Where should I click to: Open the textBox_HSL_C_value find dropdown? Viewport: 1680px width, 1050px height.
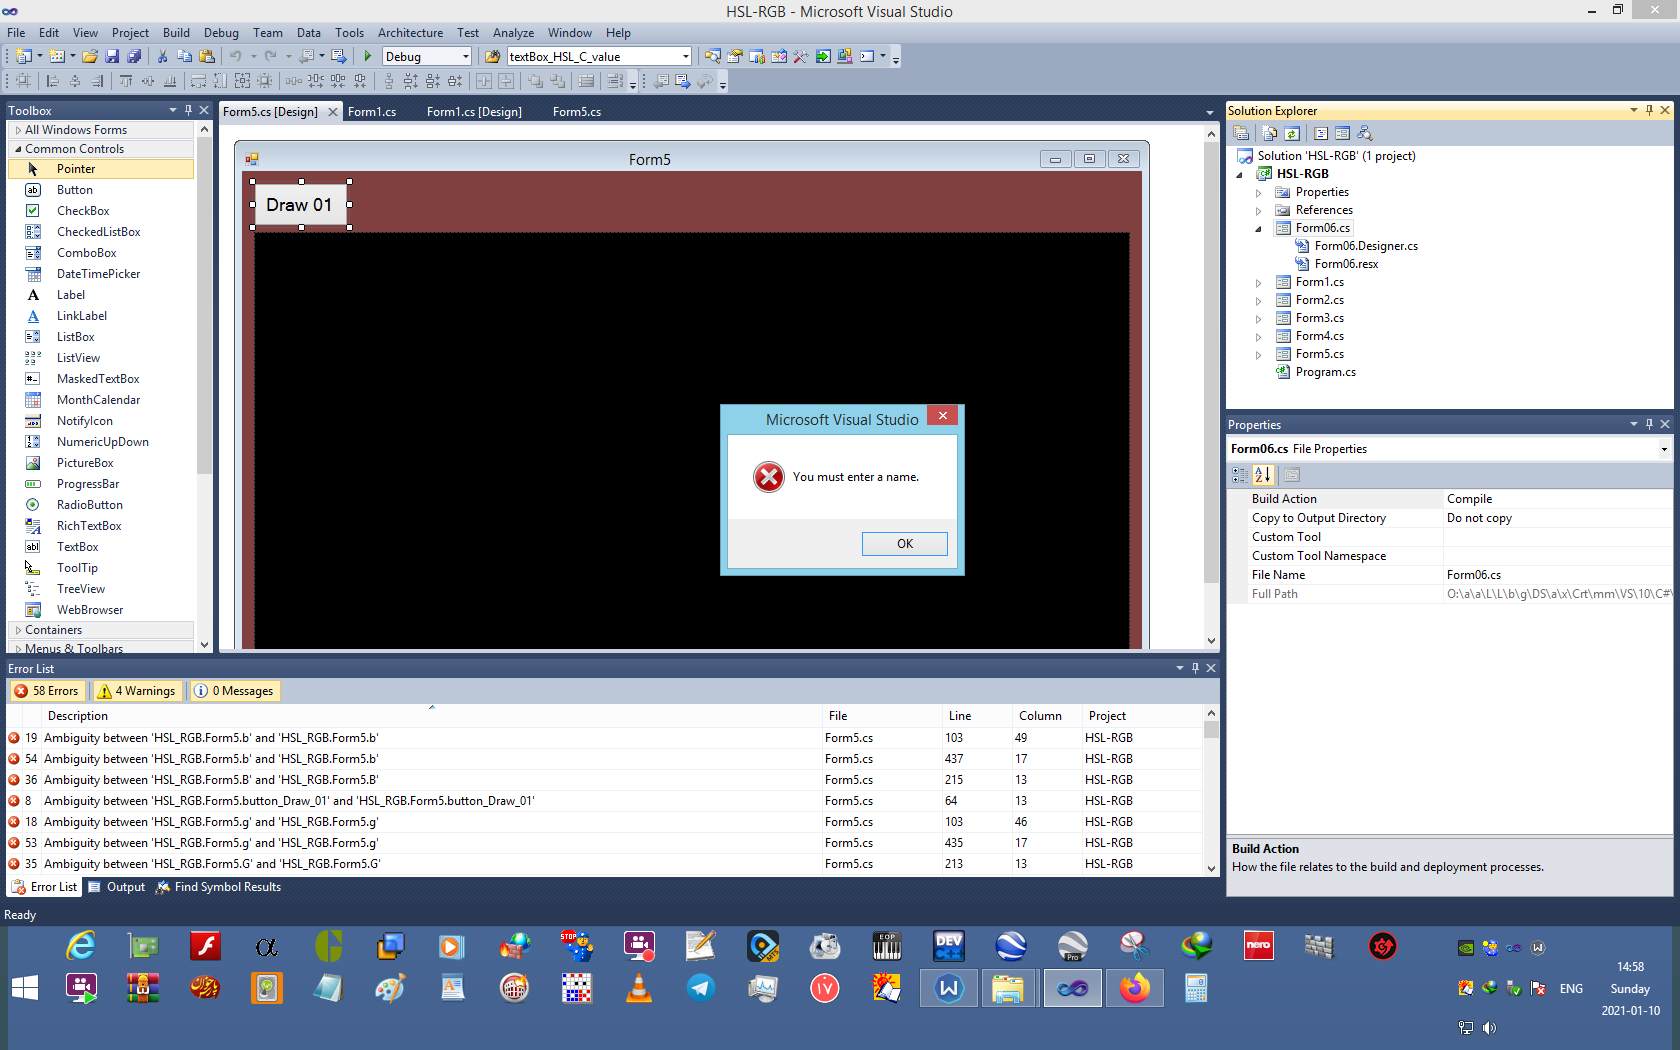pyautogui.click(x=685, y=57)
